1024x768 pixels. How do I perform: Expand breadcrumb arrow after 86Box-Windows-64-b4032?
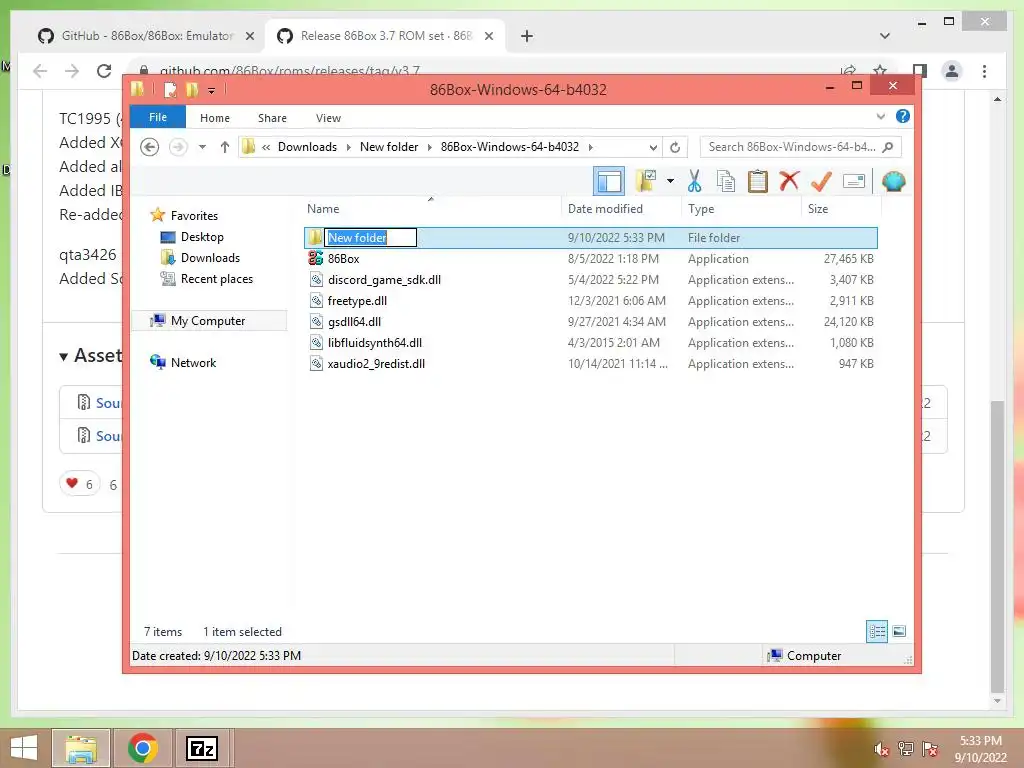click(590, 147)
